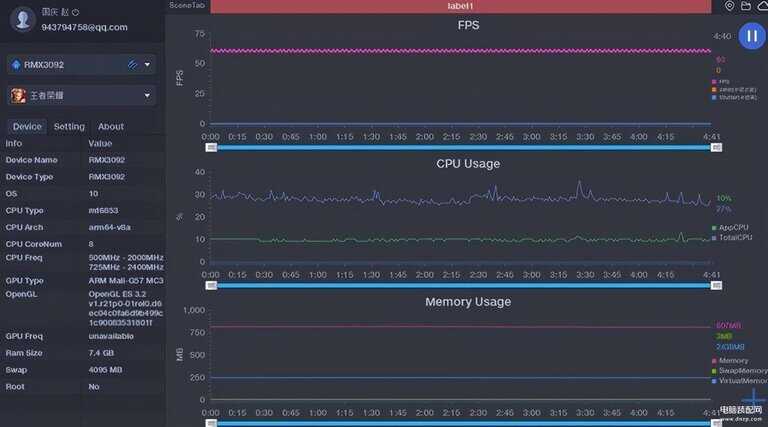Open the About tab
The width and height of the screenshot is (768, 427).
111,126
